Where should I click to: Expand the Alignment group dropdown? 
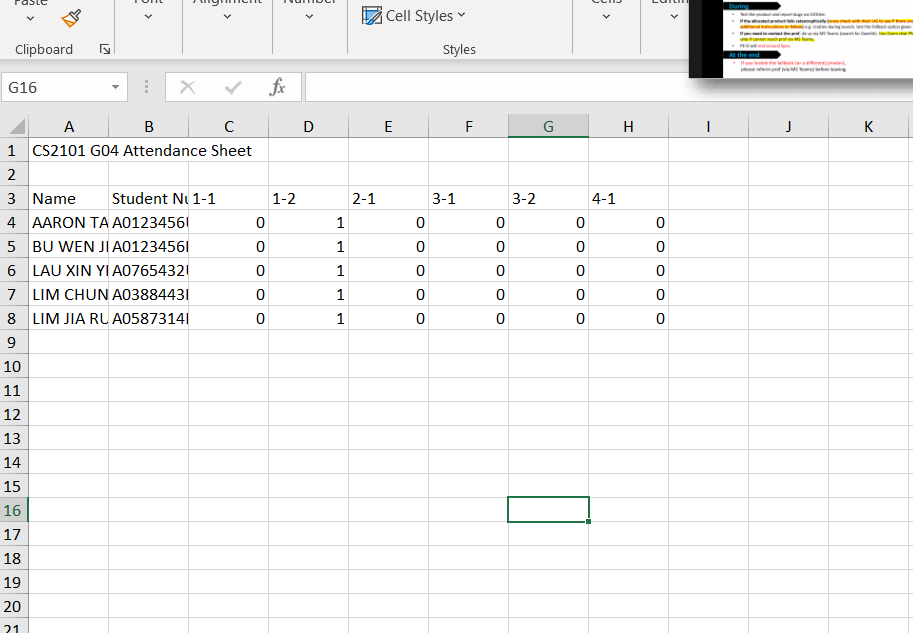coord(227,17)
